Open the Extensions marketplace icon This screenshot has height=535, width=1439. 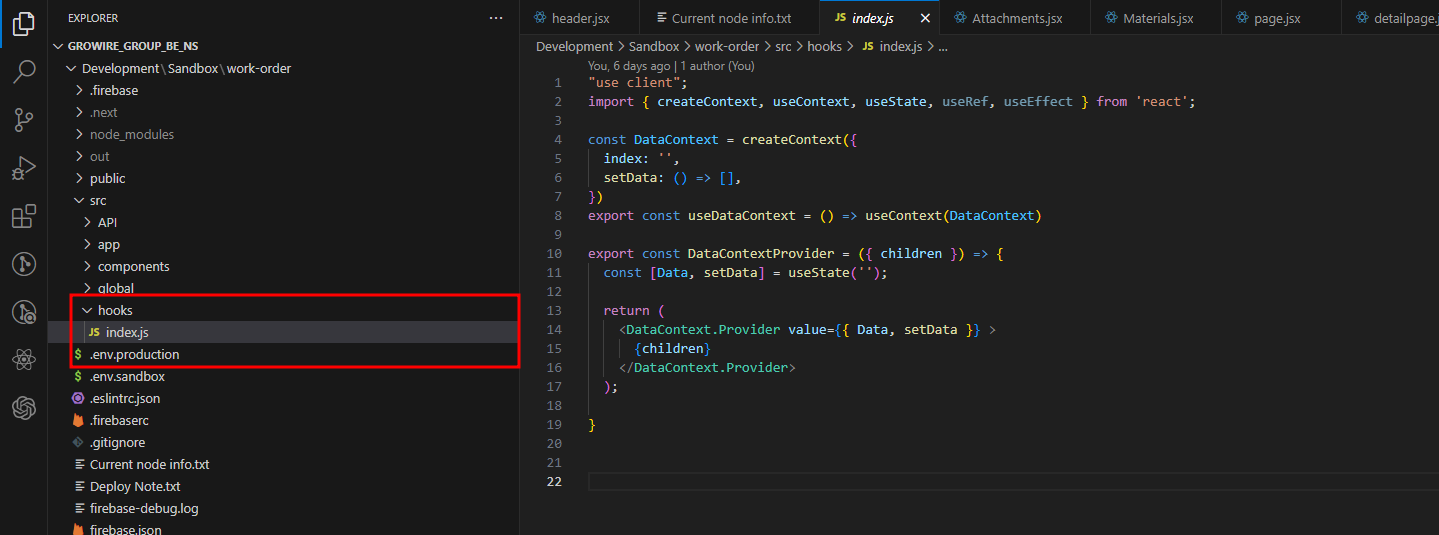point(24,216)
